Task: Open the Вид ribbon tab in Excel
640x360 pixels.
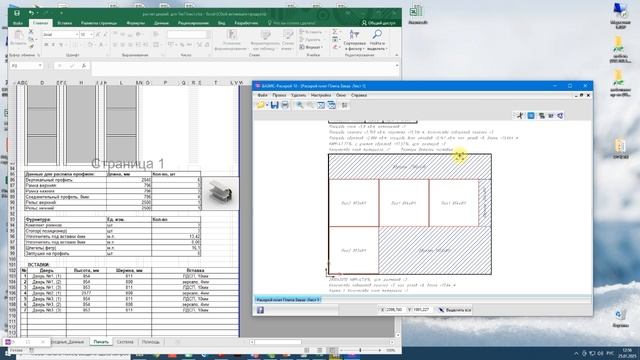Action: pos(222,23)
